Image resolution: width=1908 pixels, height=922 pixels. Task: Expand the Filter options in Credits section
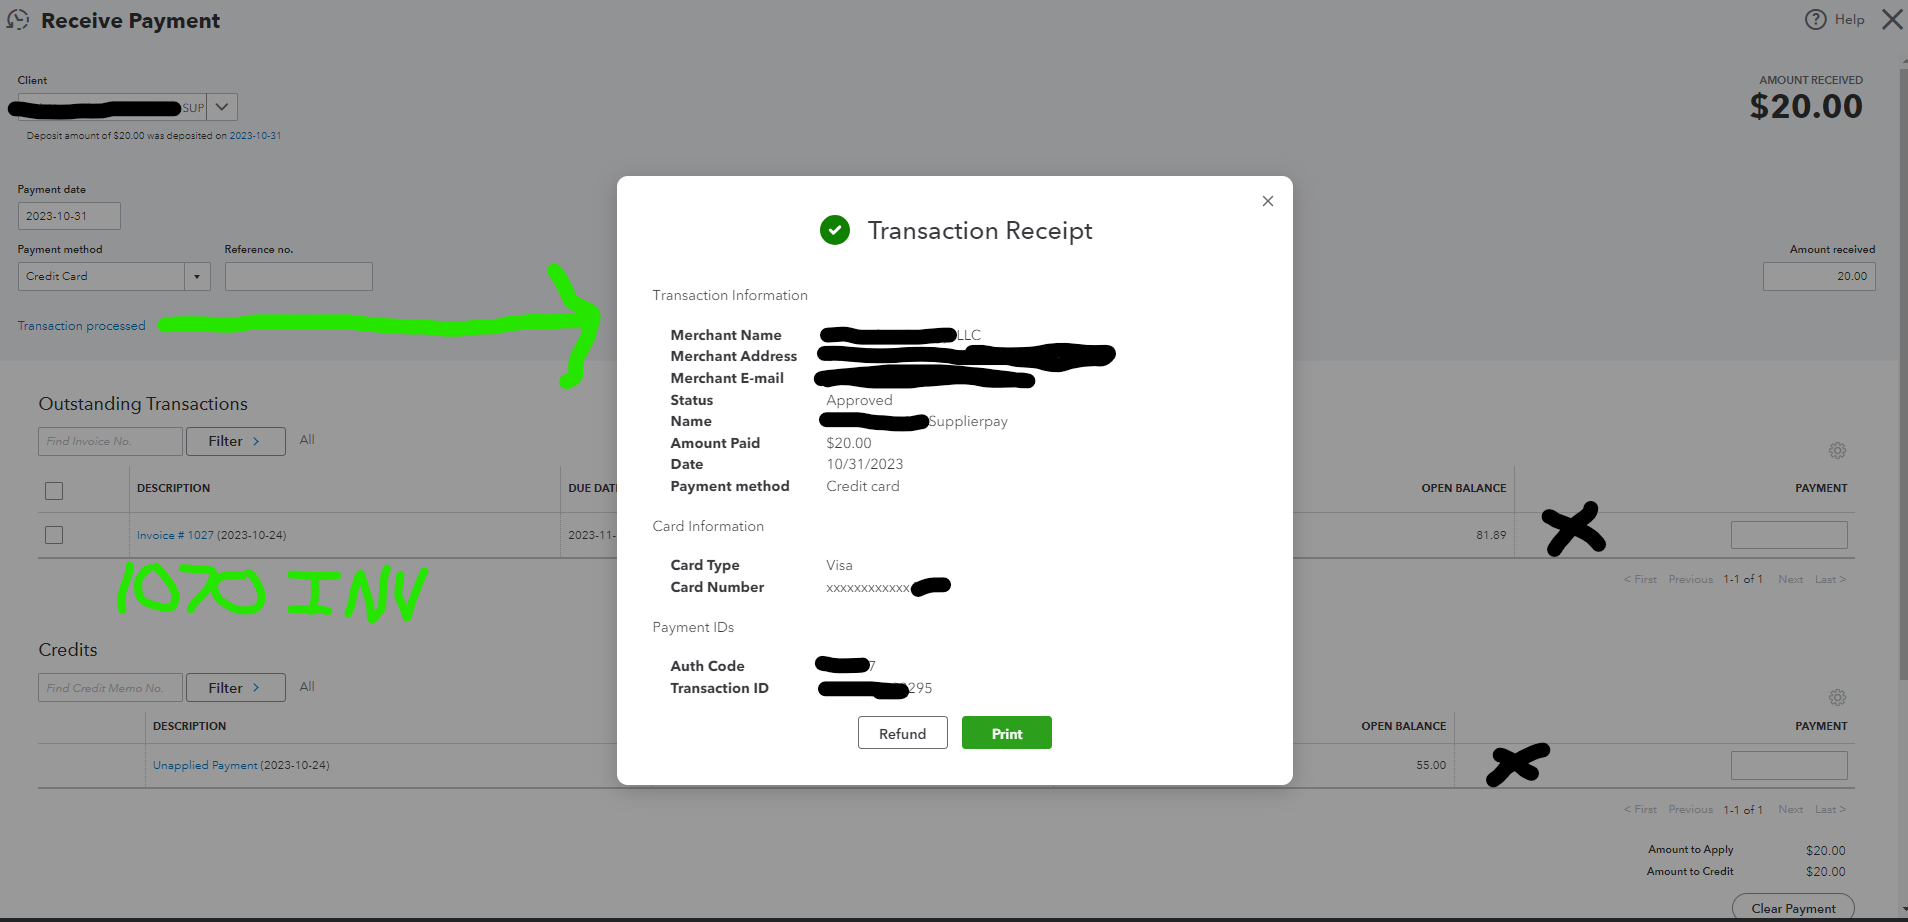point(235,687)
